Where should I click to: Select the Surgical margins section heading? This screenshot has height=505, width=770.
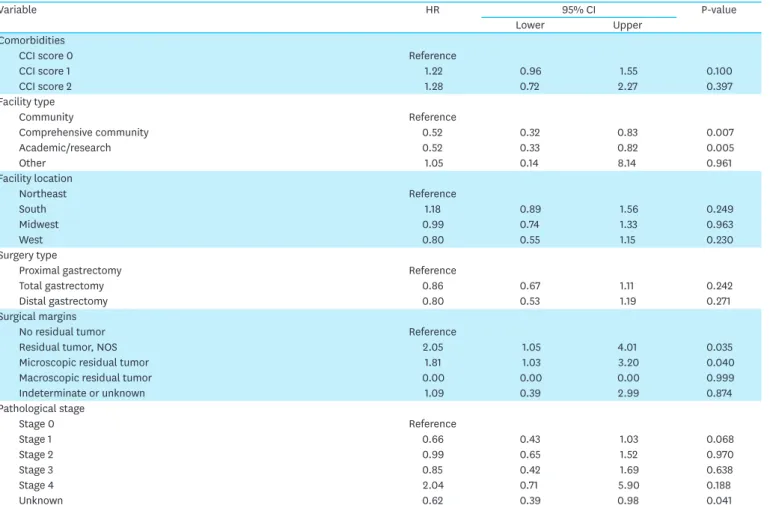[38, 316]
